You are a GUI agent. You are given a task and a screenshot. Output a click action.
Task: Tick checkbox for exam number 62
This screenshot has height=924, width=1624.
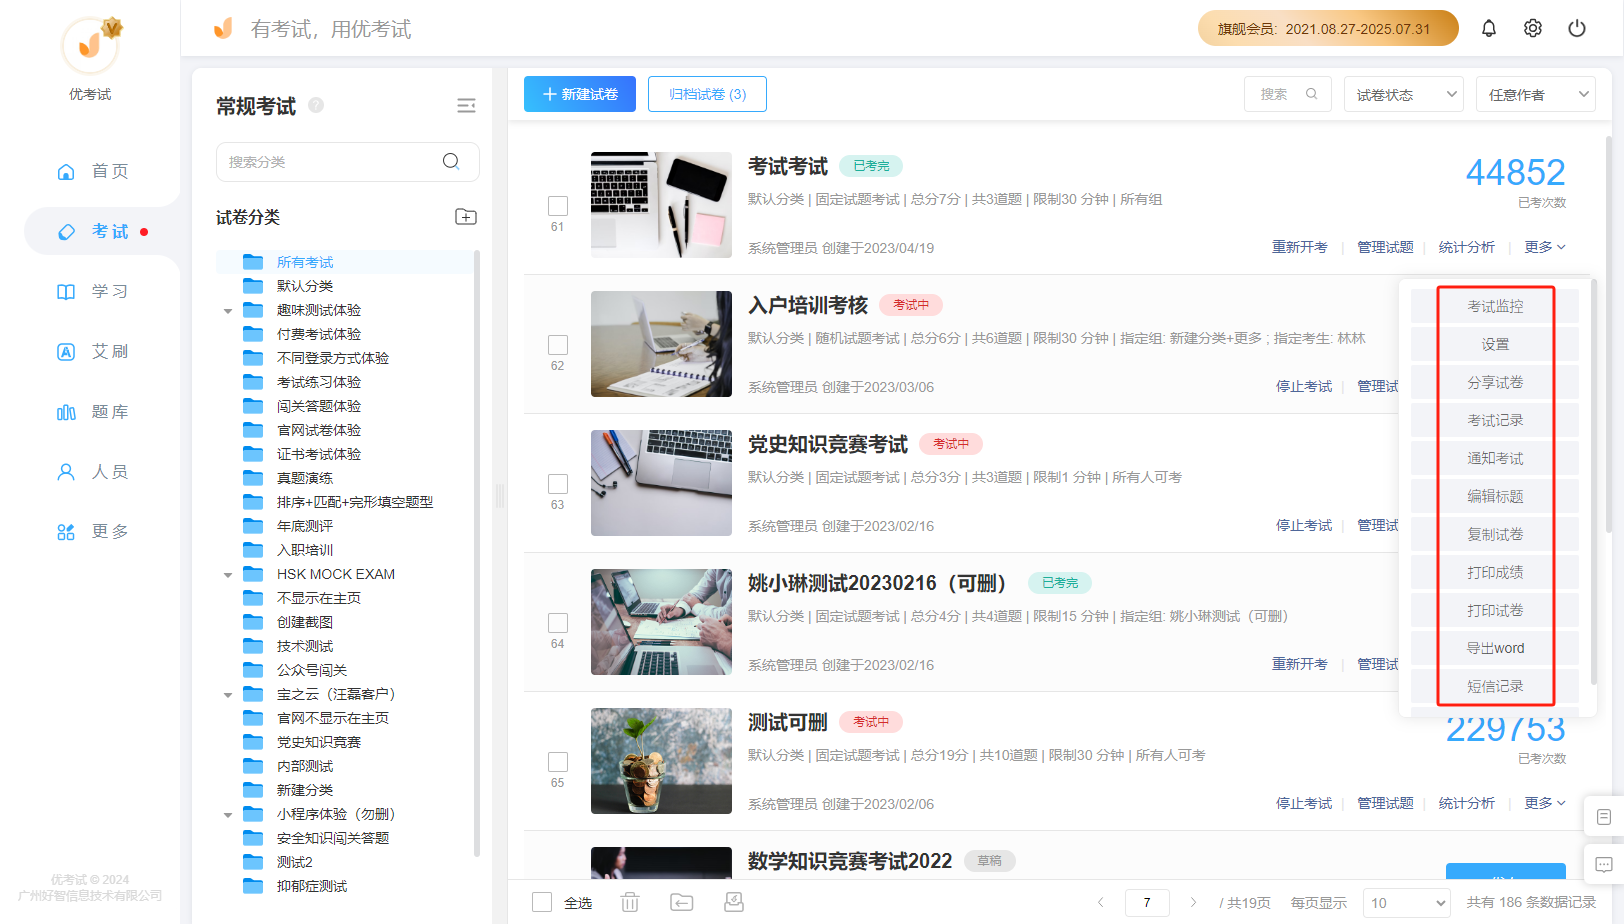click(558, 345)
